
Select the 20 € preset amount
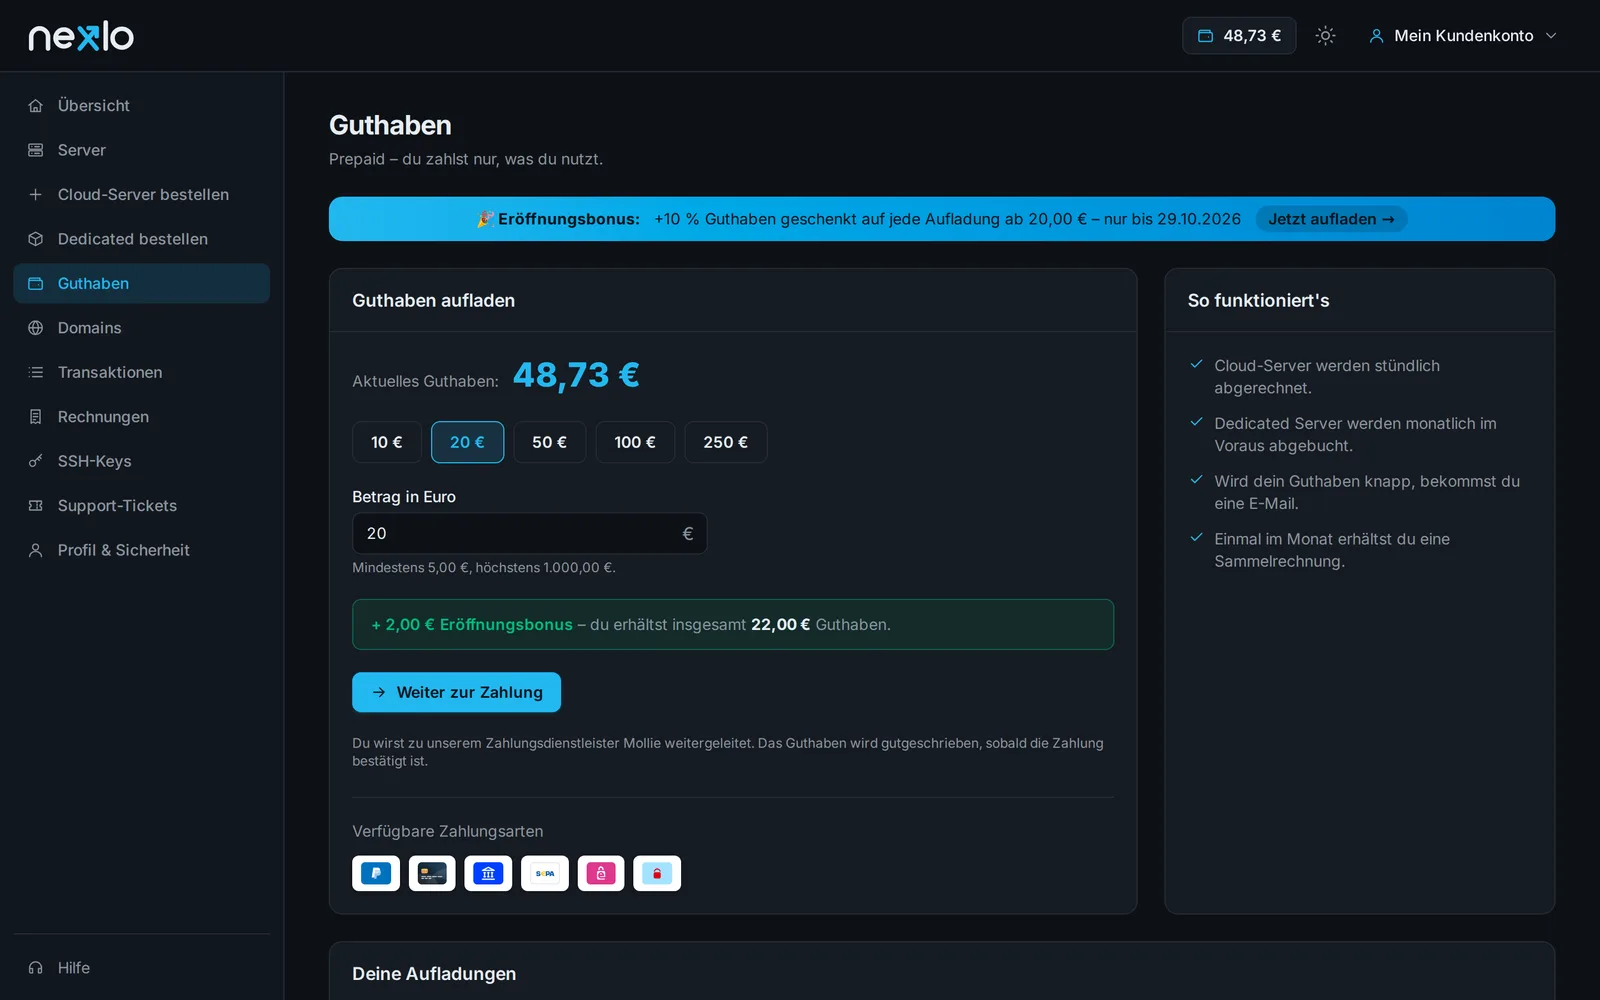tap(467, 442)
